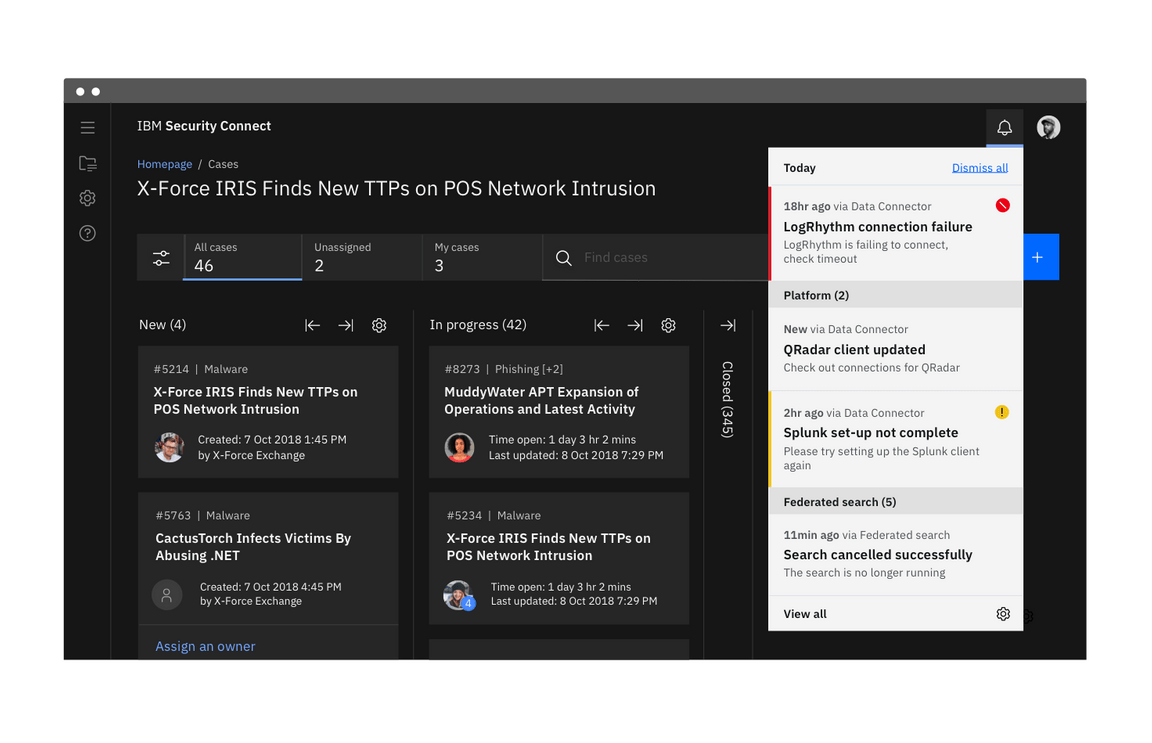Open notification settings gear beside View all

coord(1003,613)
